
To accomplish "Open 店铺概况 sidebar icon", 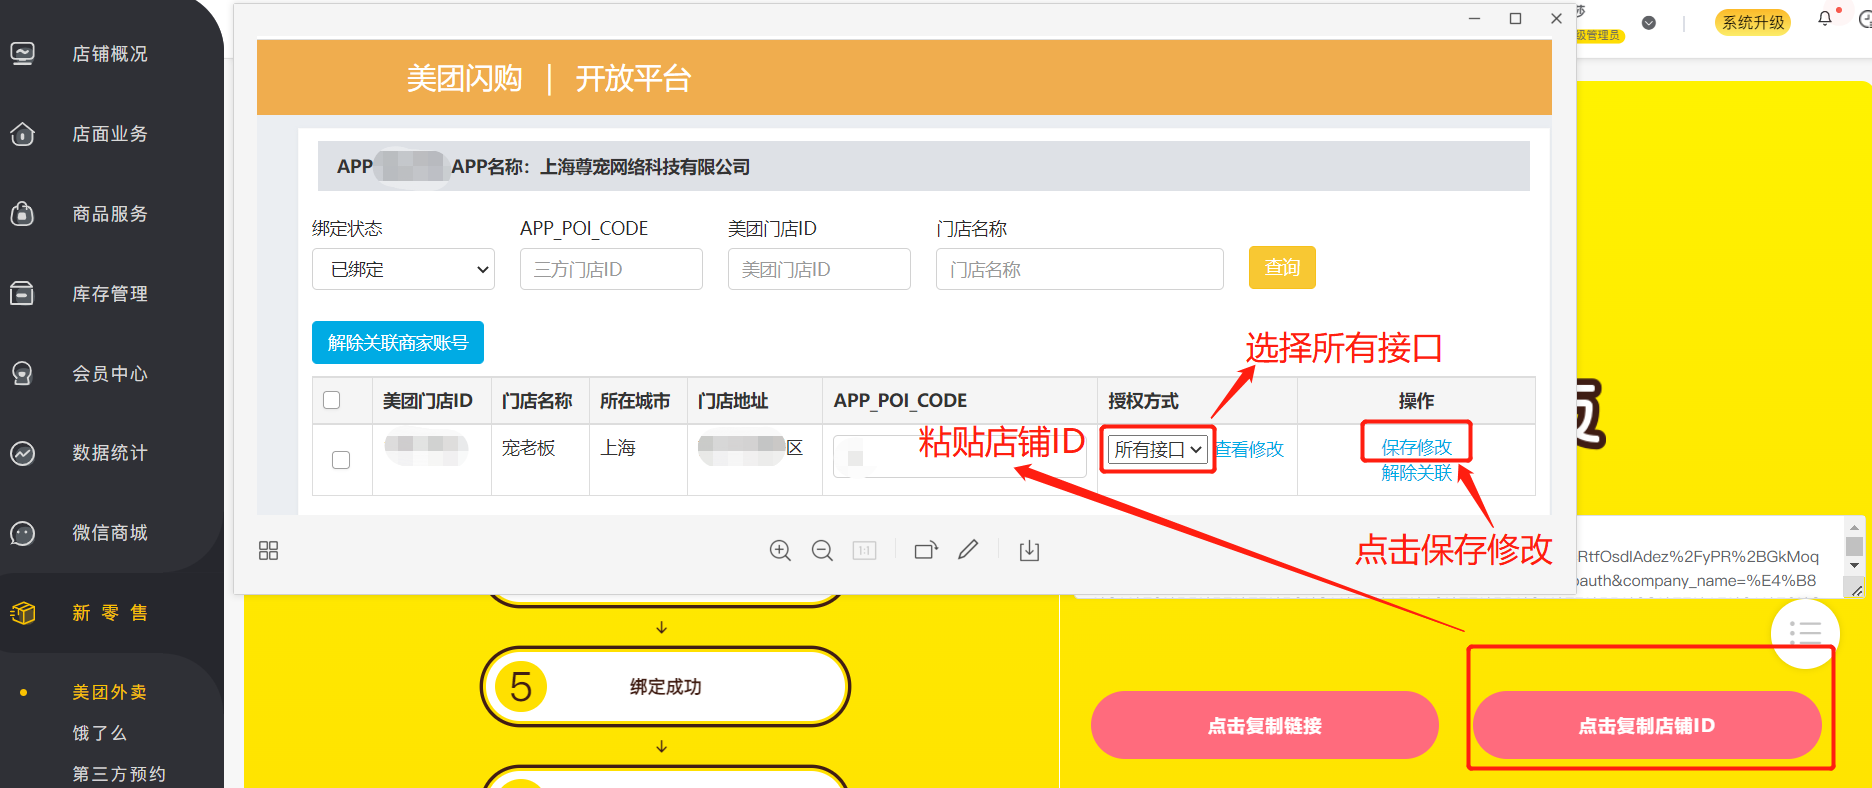I will coord(22,53).
